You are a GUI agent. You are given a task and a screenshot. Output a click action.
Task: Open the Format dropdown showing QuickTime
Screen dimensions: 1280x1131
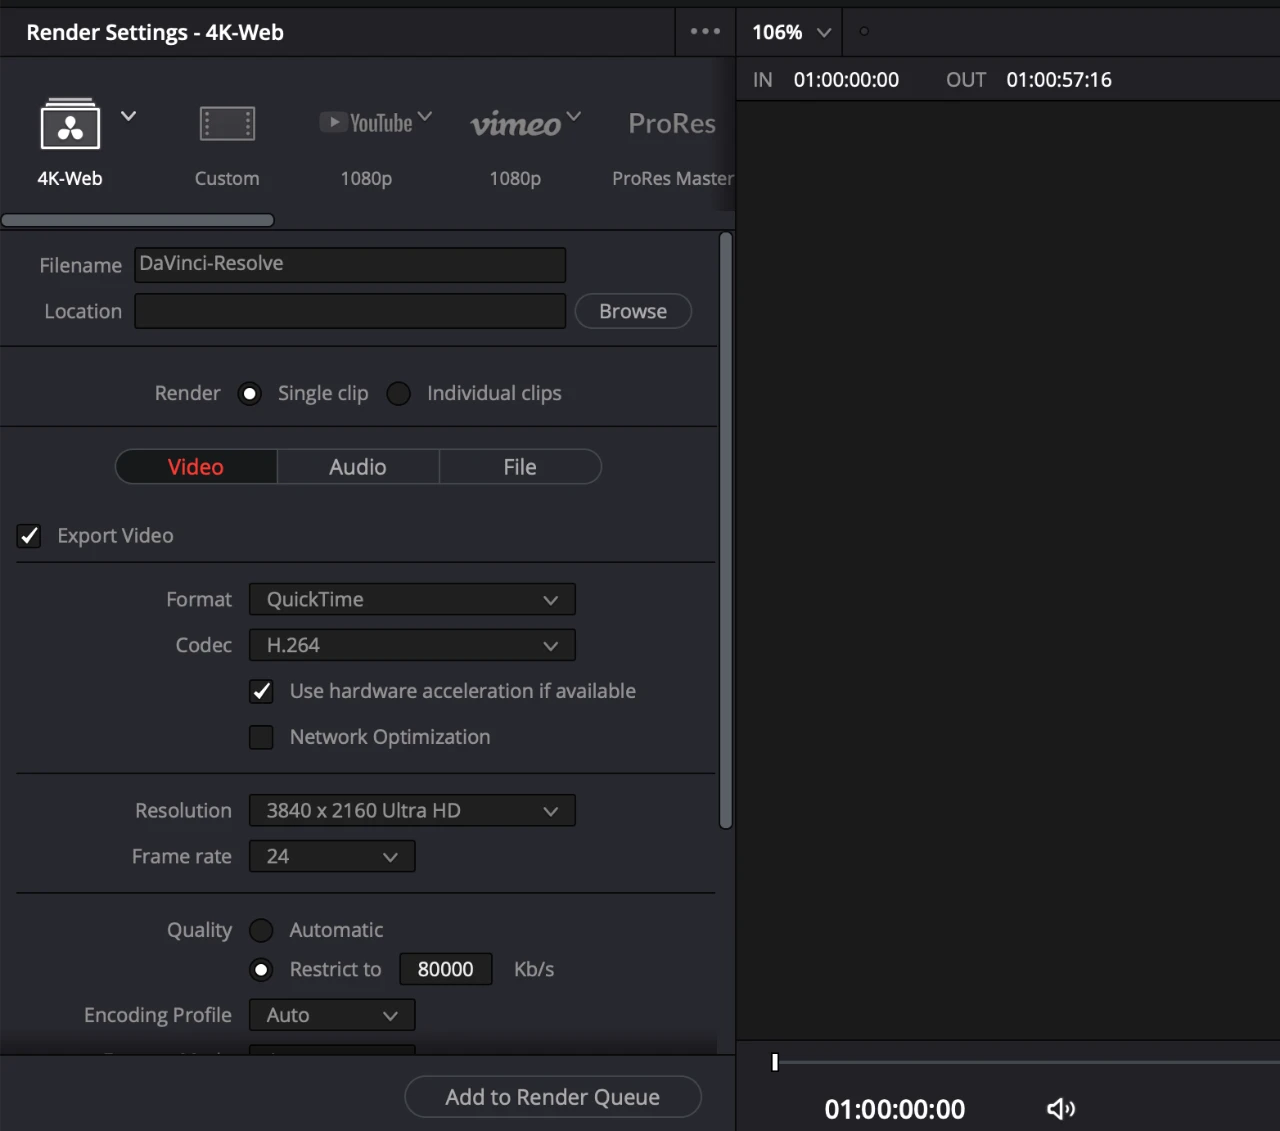tap(411, 599)
